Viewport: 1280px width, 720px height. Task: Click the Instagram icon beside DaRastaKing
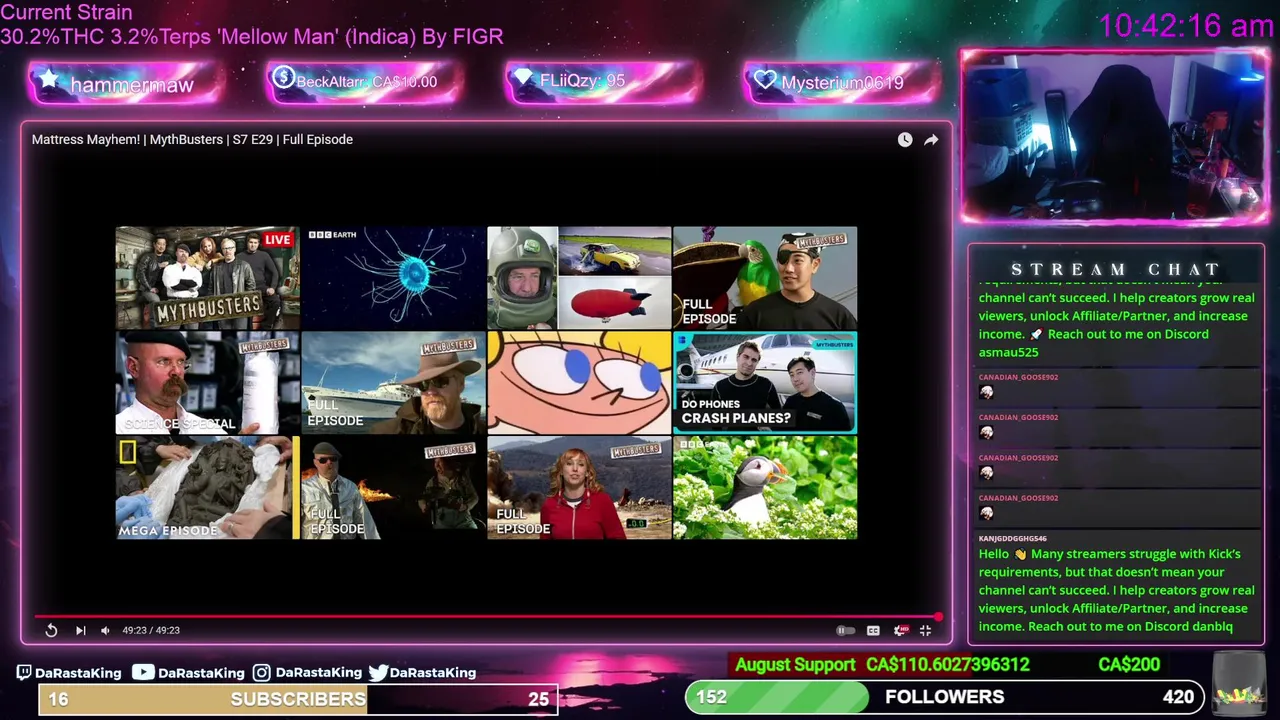(262, 673)
